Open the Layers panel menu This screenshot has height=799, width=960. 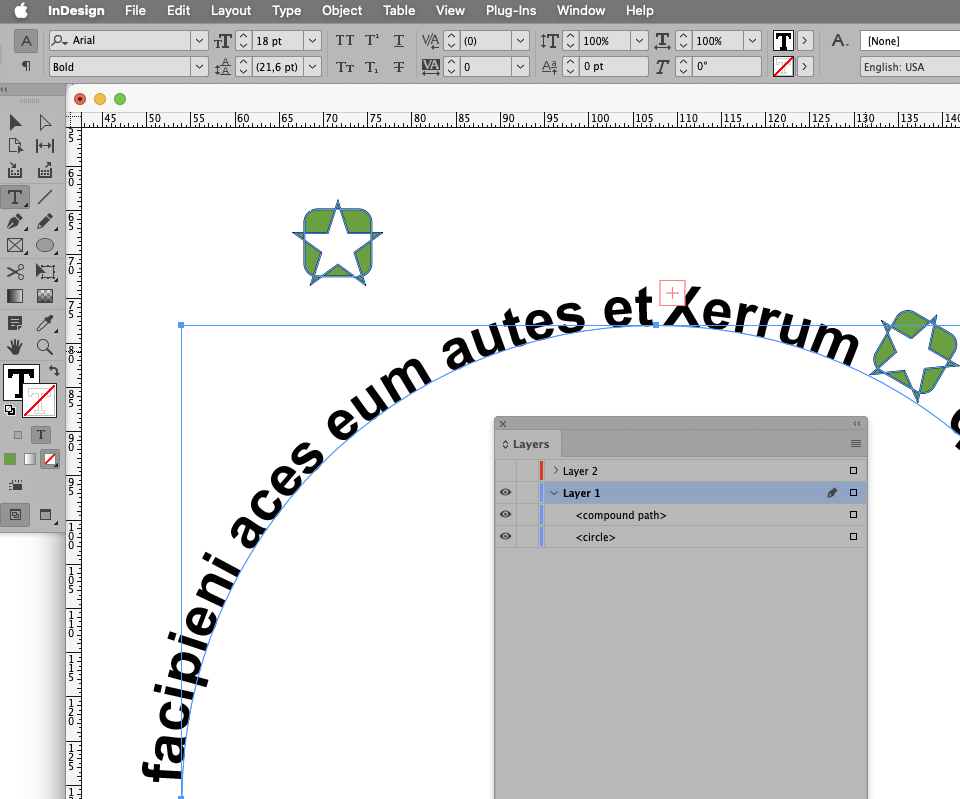[855, 443]
